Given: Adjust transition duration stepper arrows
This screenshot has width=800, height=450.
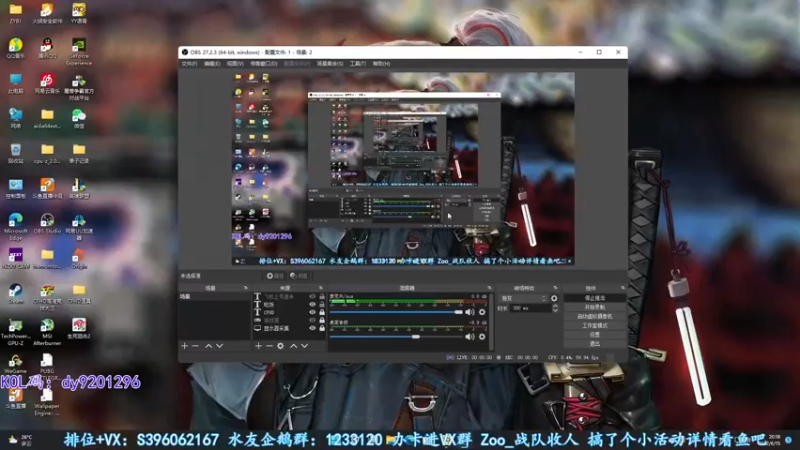Looking at the screenshot, I should tap(555, 308).
